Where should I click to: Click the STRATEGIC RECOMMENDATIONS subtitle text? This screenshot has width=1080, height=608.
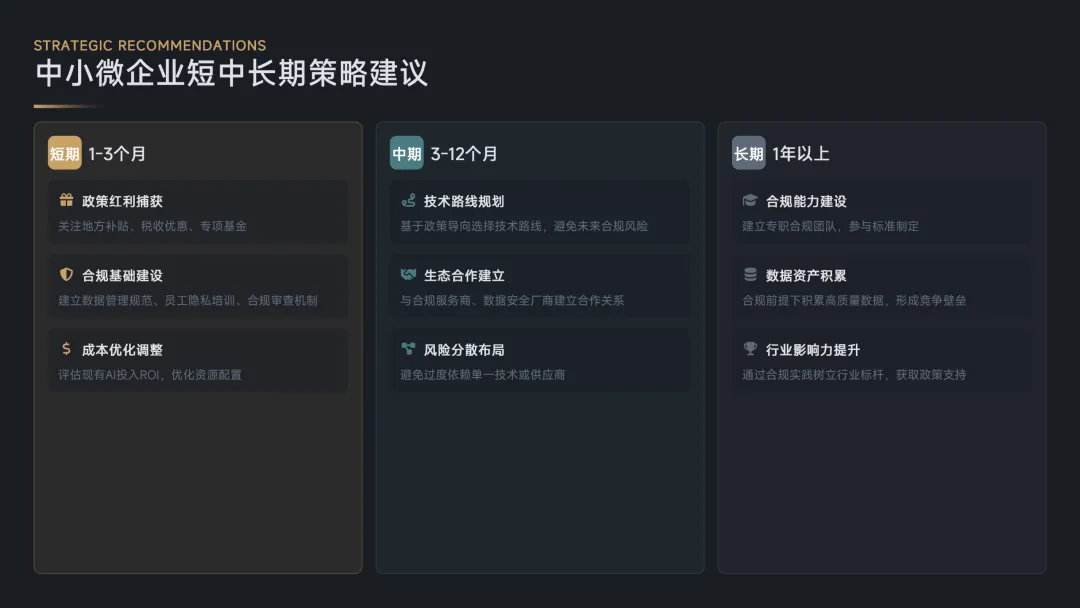[150, 45]
